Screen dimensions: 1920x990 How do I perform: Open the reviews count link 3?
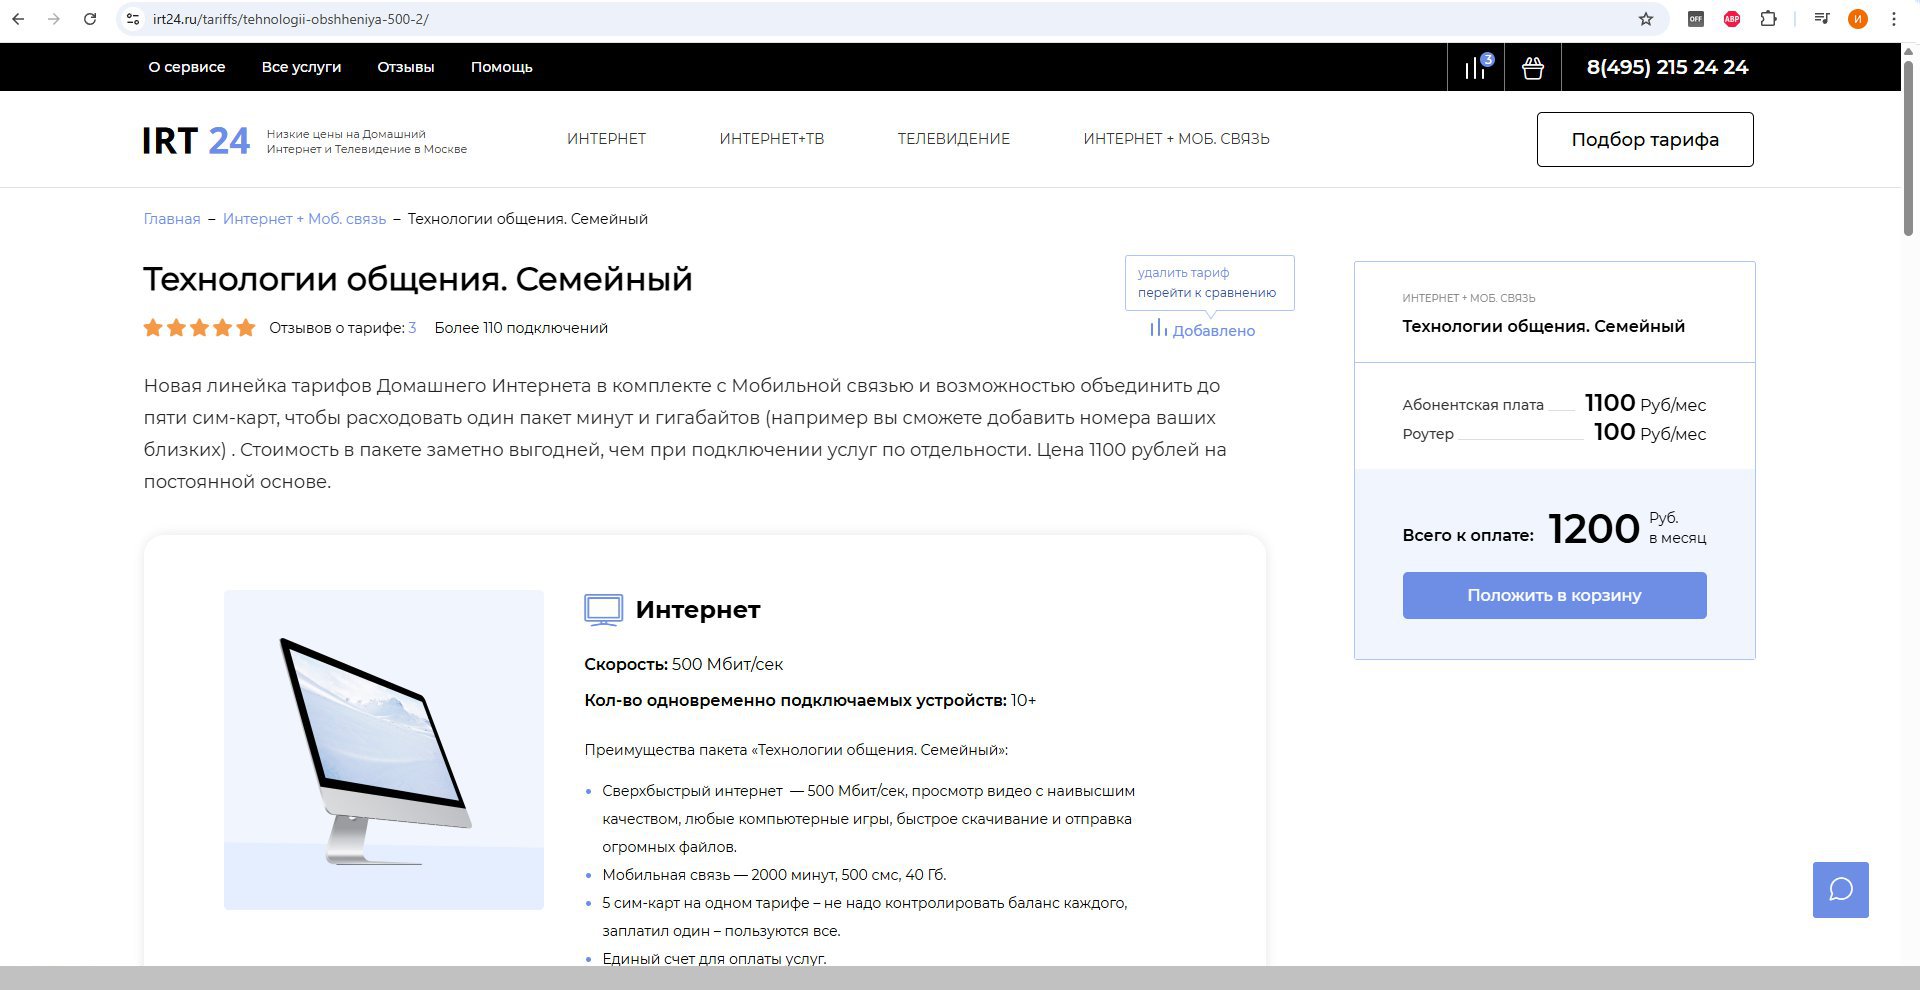412,328
